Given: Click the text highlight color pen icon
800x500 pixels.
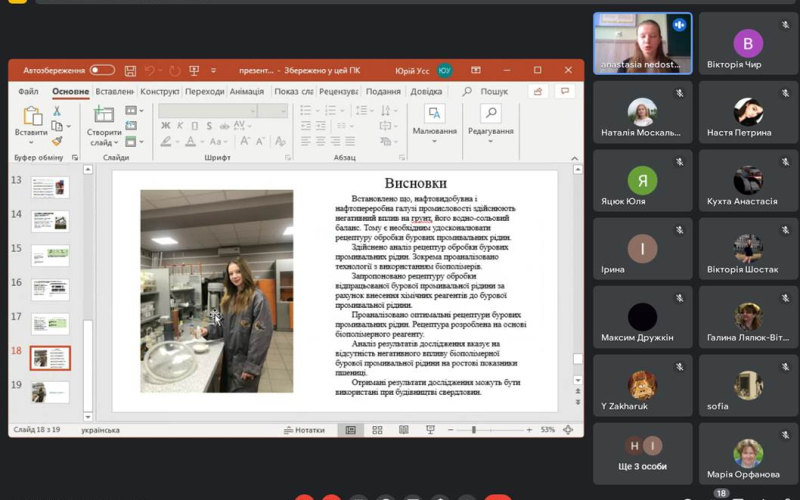Looking at the screenshot, I should [x=165, y=141].
